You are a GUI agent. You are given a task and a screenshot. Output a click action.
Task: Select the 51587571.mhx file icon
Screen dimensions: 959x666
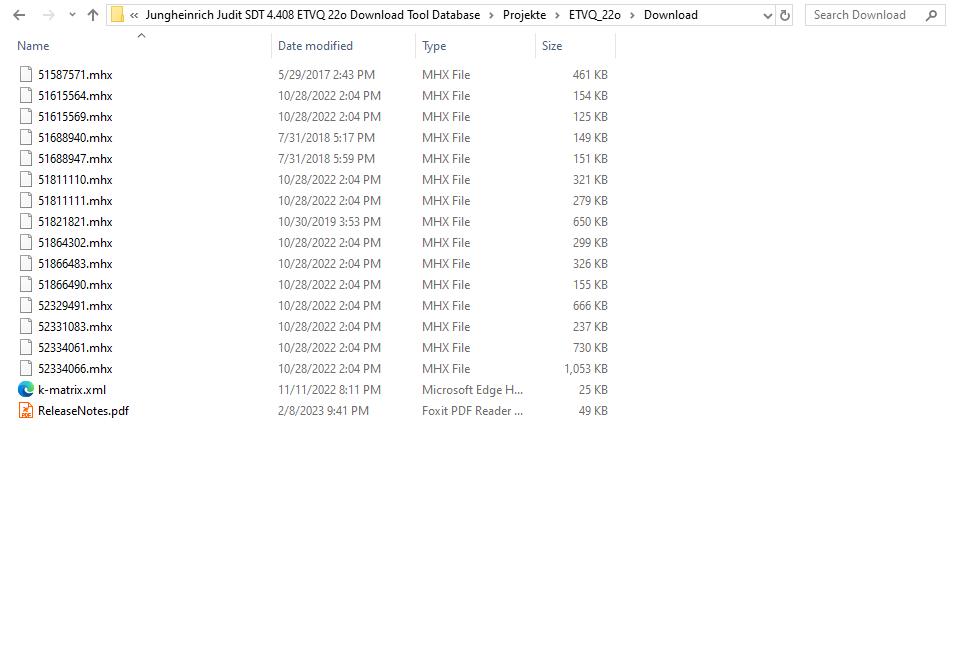(25, 74)
